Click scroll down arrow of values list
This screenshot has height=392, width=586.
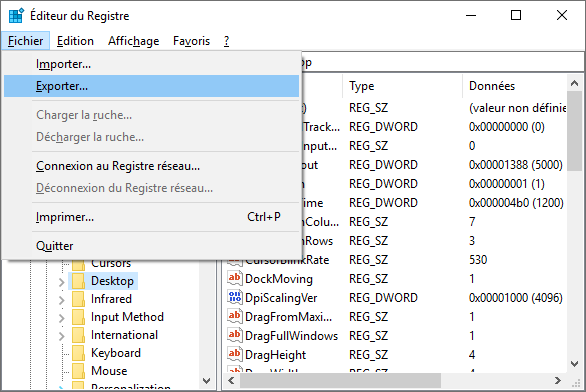pyautogui.click(x=574, y=363)
